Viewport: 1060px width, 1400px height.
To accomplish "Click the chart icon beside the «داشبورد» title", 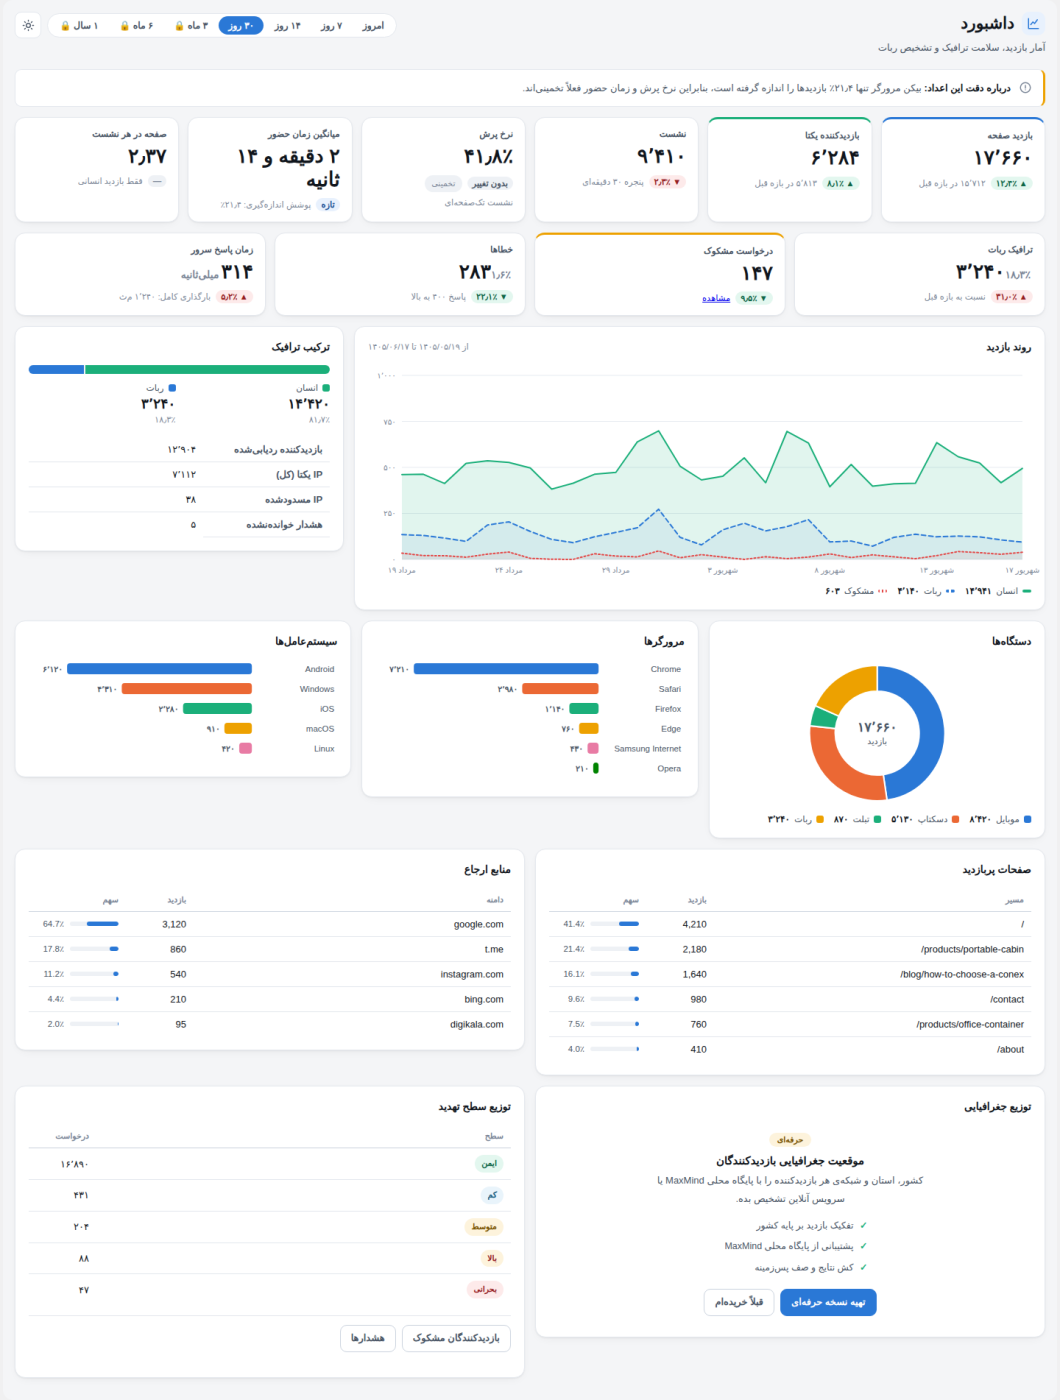I will tap(1034, 24).
